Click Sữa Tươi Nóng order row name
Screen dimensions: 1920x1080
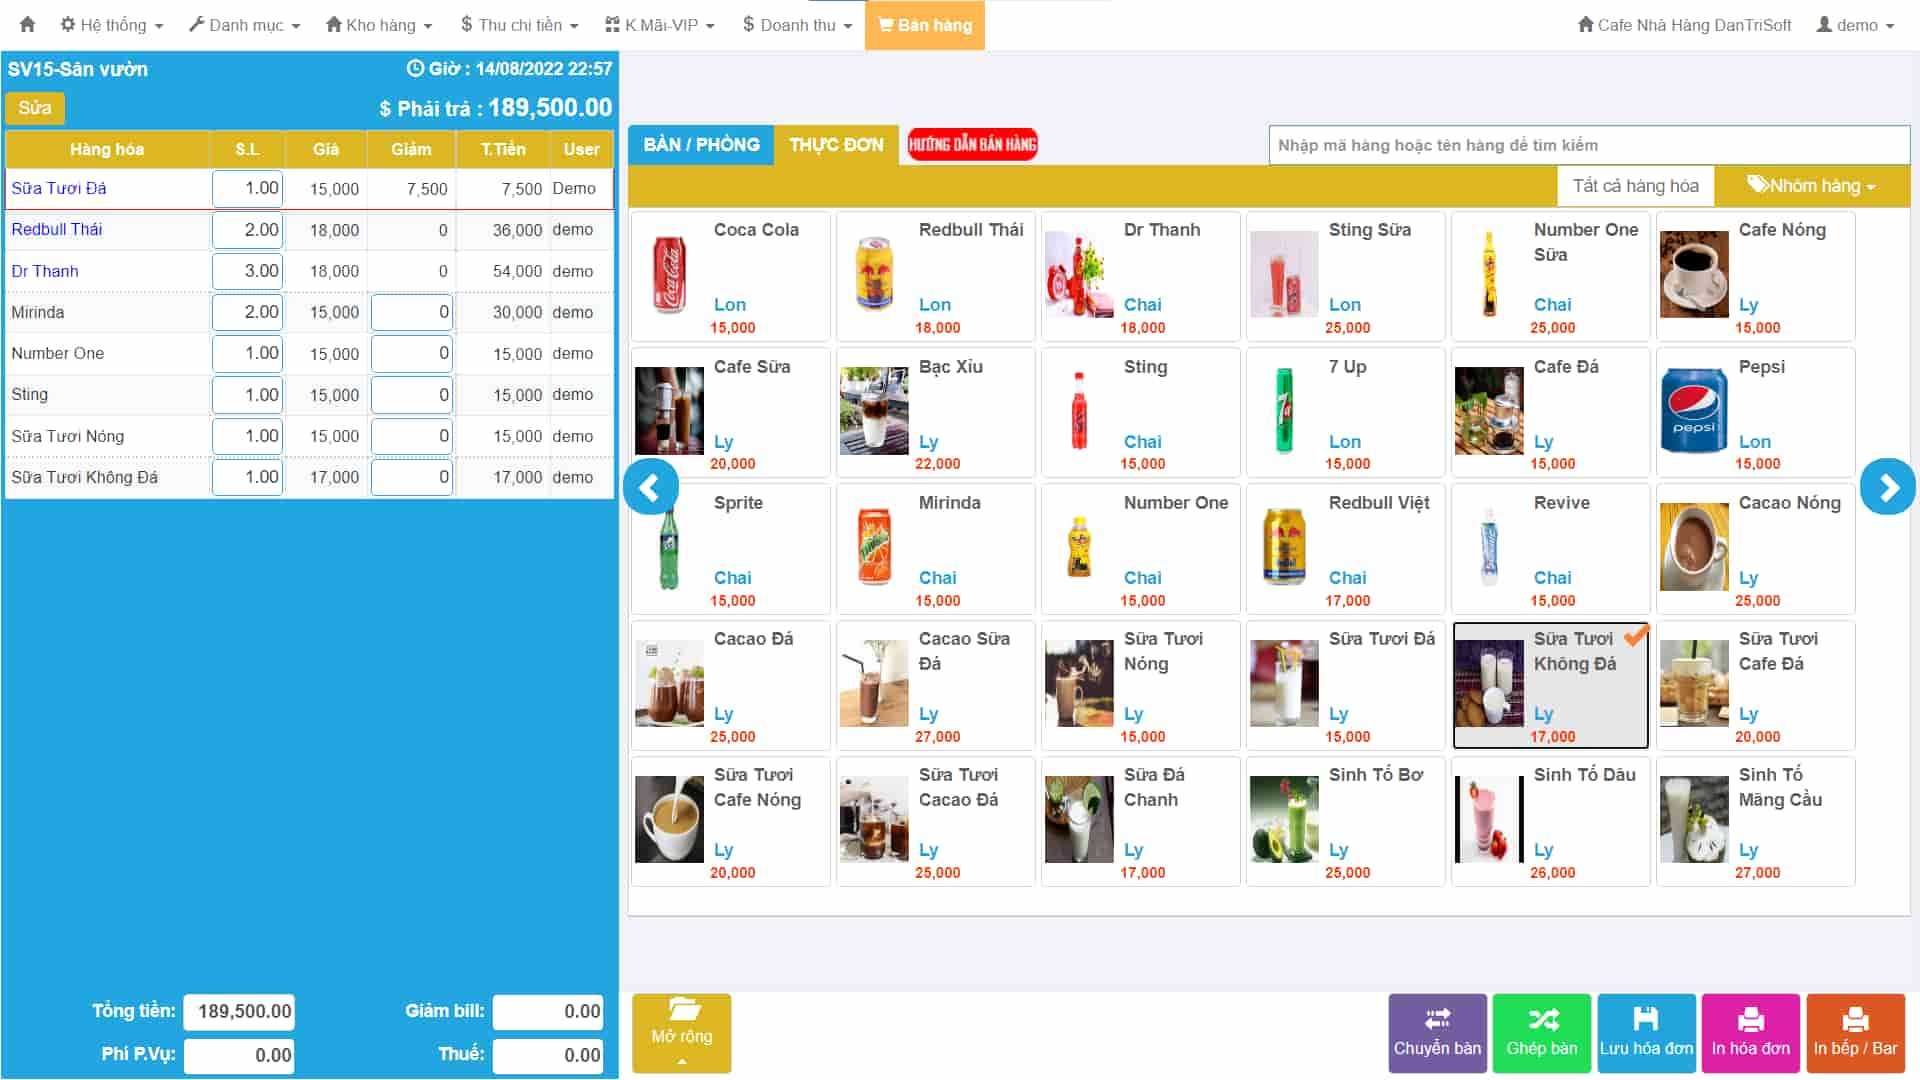68,436
